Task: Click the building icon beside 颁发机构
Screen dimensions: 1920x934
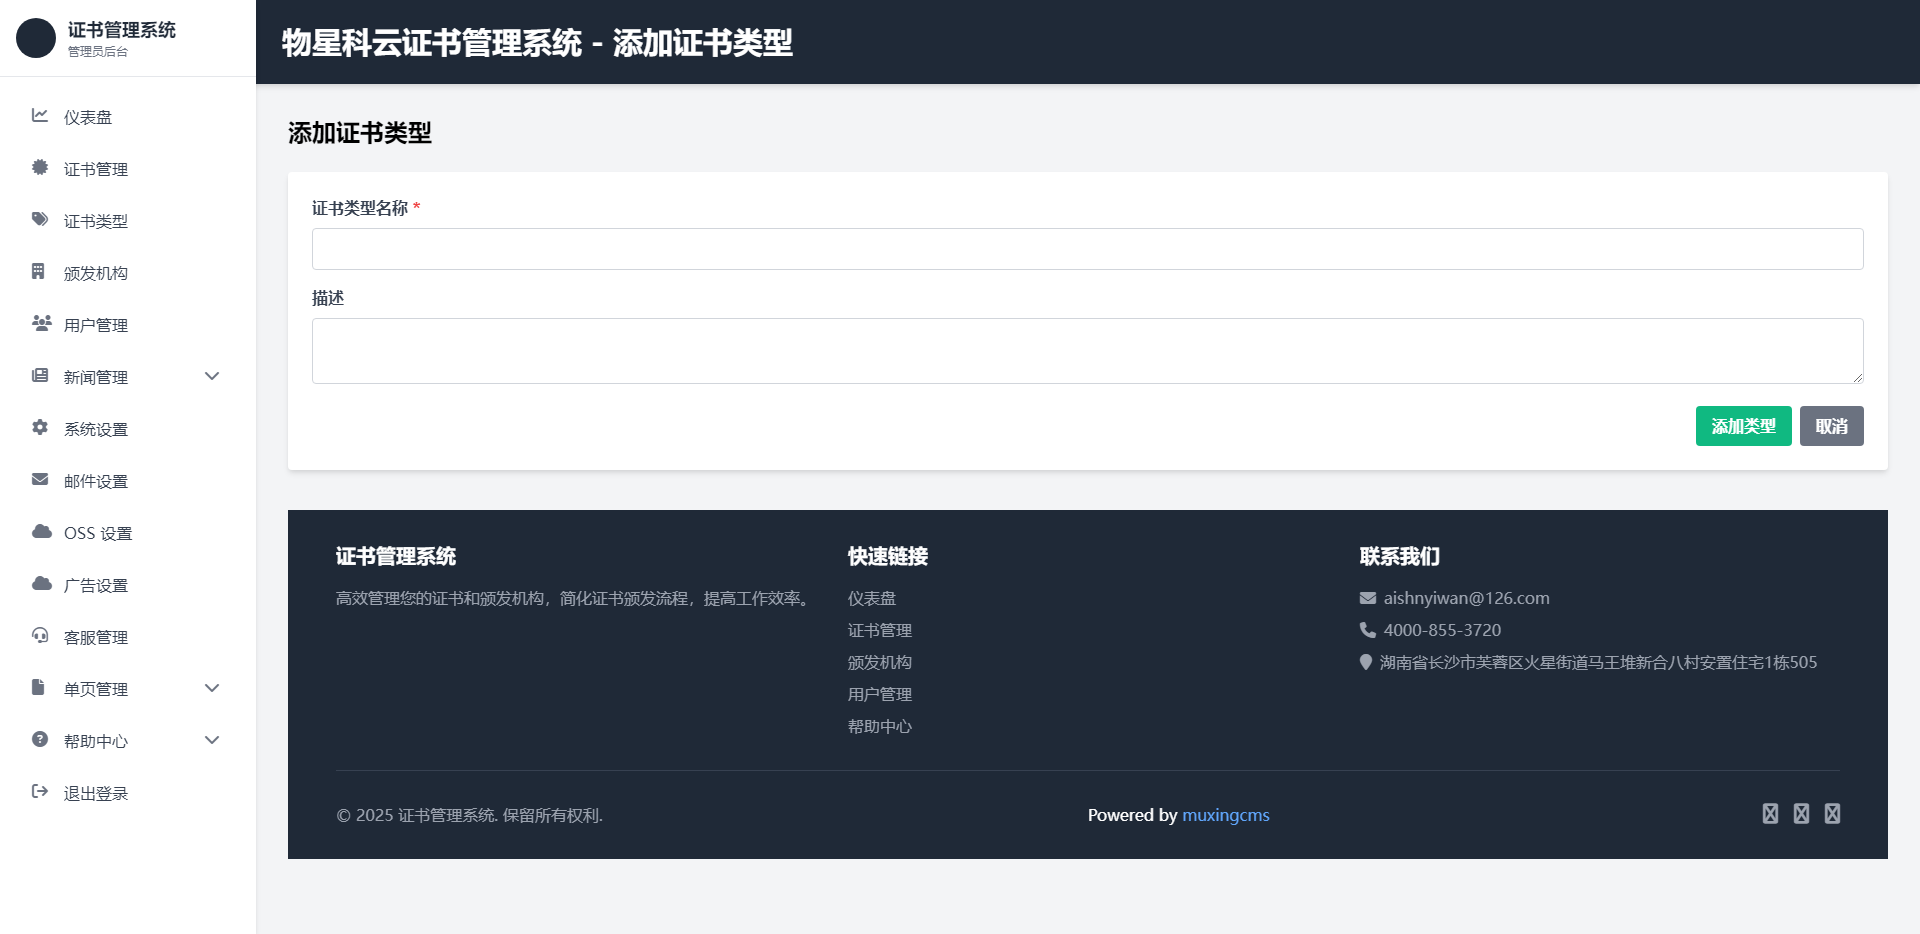Action: point(38,271)
